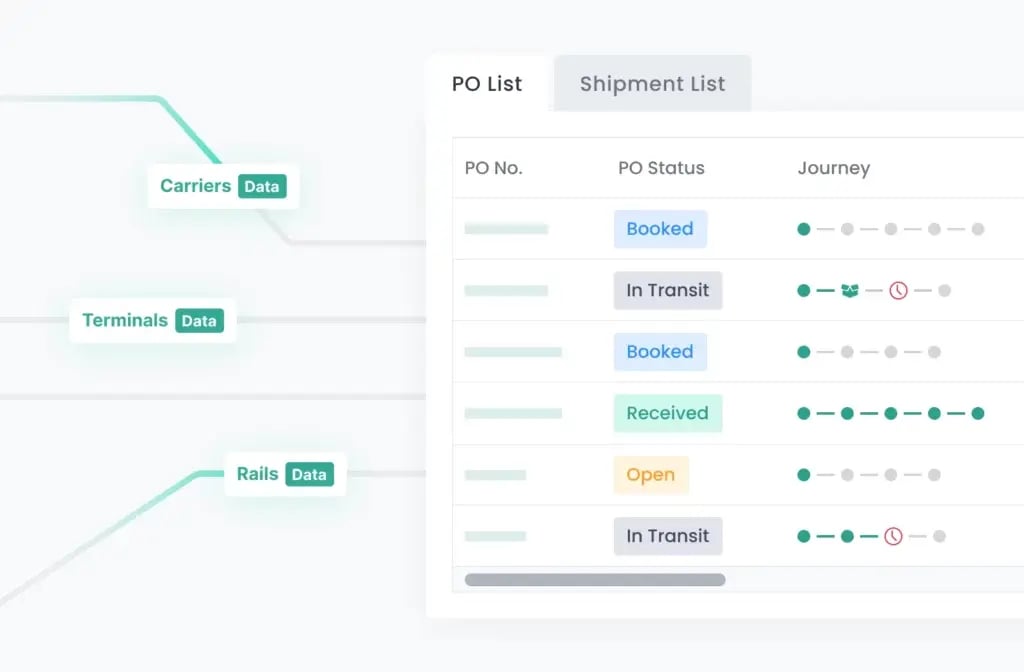The image size is (1024, 672).
Task: Click the final green dot in the Received journey
Action: (978, 413)
